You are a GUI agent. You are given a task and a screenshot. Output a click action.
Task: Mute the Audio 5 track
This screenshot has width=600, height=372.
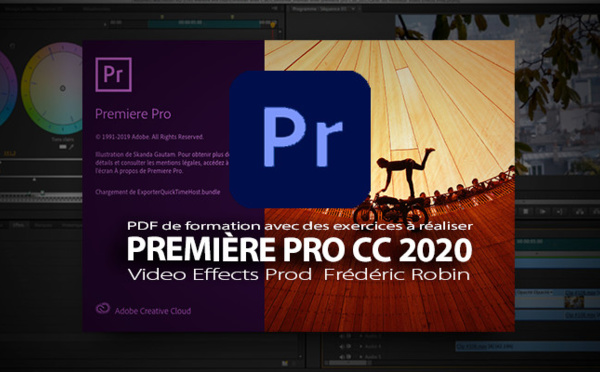click(342, 357)
